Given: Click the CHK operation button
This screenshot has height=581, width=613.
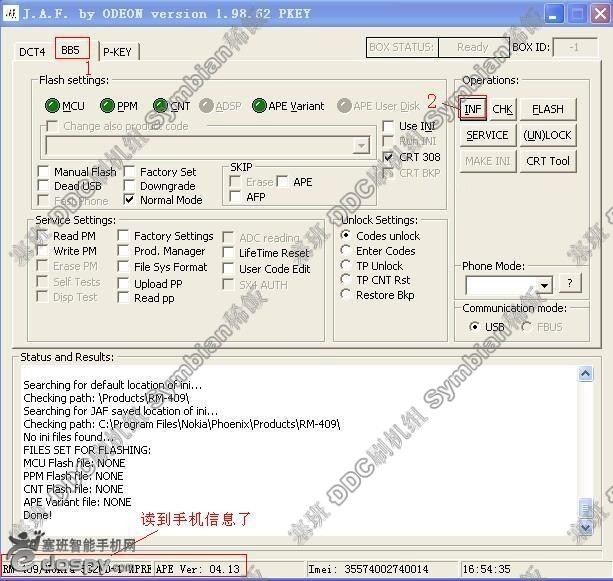Looking at the screenshot, I should (502, 109).
